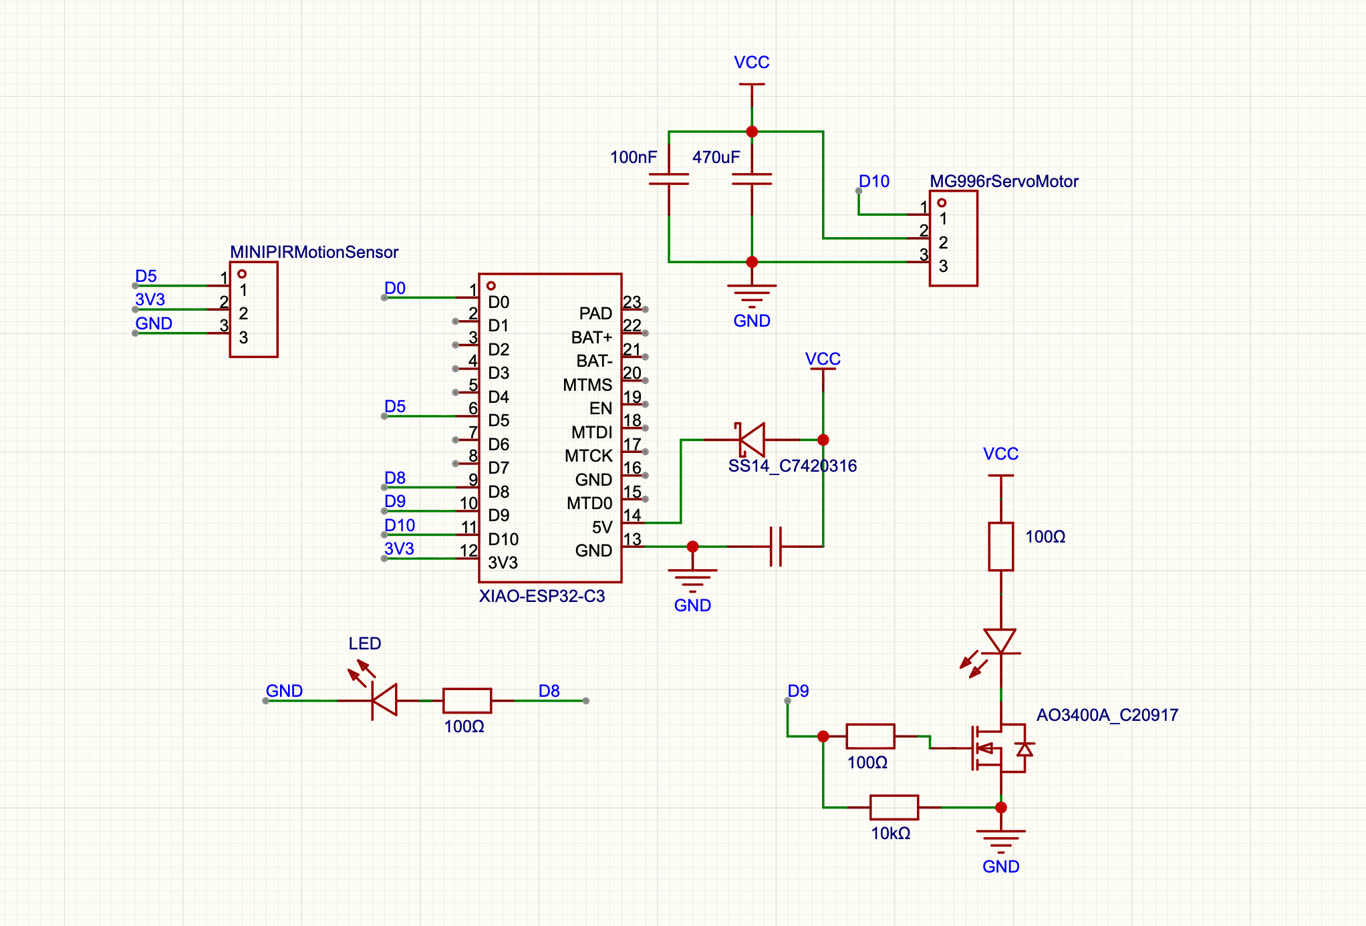Click the SS14_C7420316 part label
The image size is (1366, 926).
click(792, 466)
